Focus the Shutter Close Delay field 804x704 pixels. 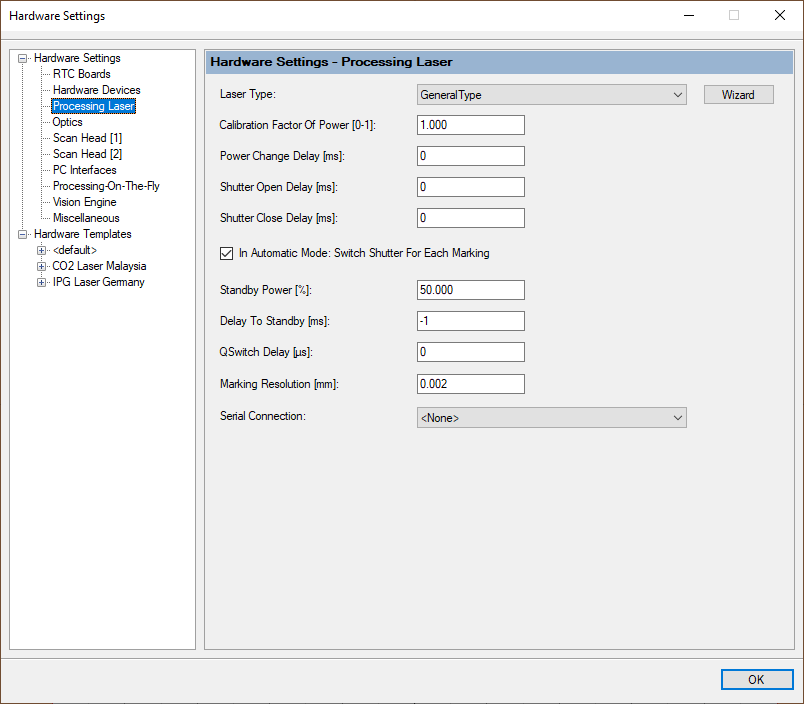tap(471, 218)
